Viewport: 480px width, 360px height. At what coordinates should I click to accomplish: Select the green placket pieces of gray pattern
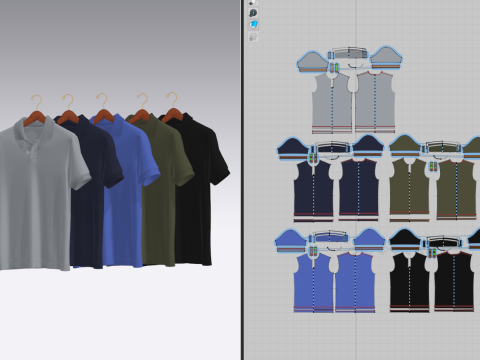click(x=334, y=68)
